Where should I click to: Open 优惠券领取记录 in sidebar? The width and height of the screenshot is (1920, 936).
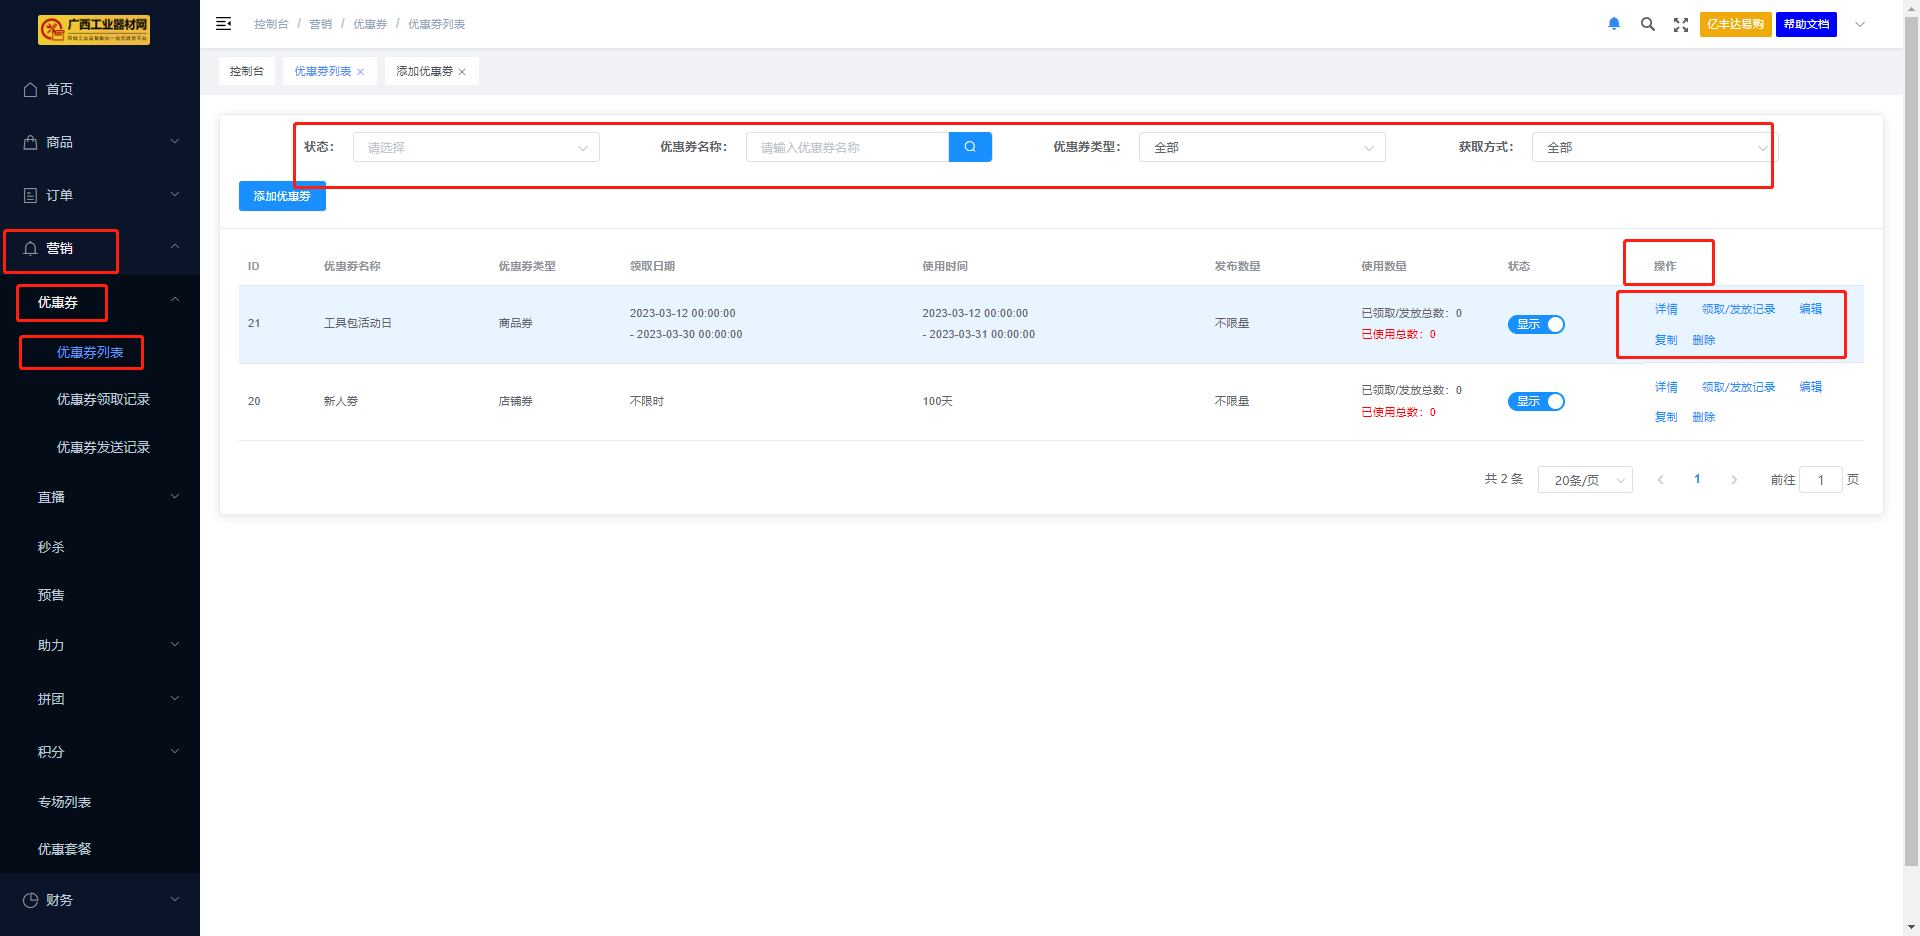(x=103, y=399)
